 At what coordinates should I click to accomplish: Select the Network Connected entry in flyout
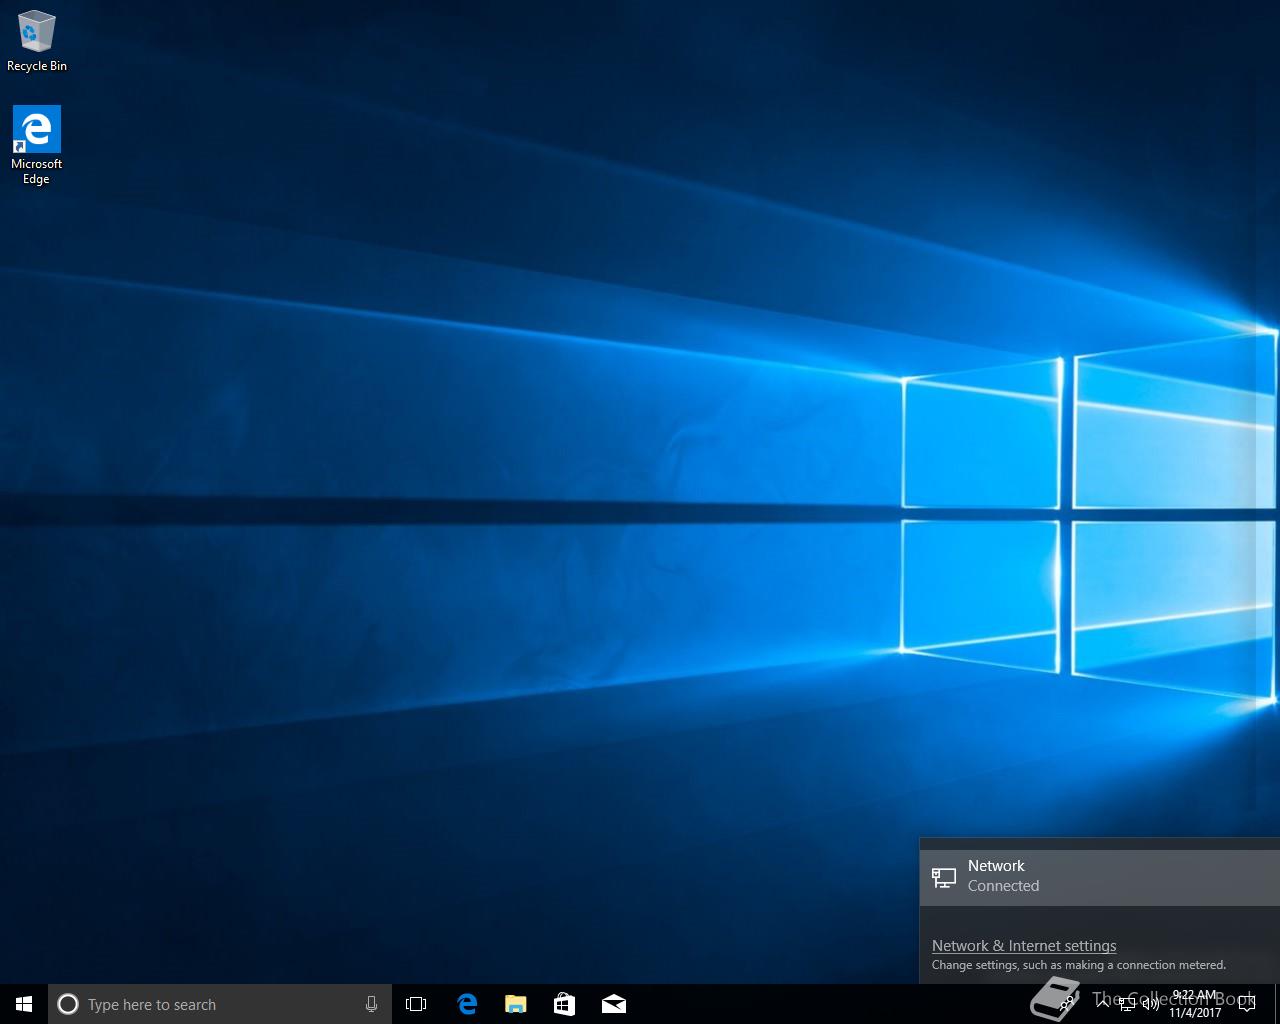[x=1099, y=877]
